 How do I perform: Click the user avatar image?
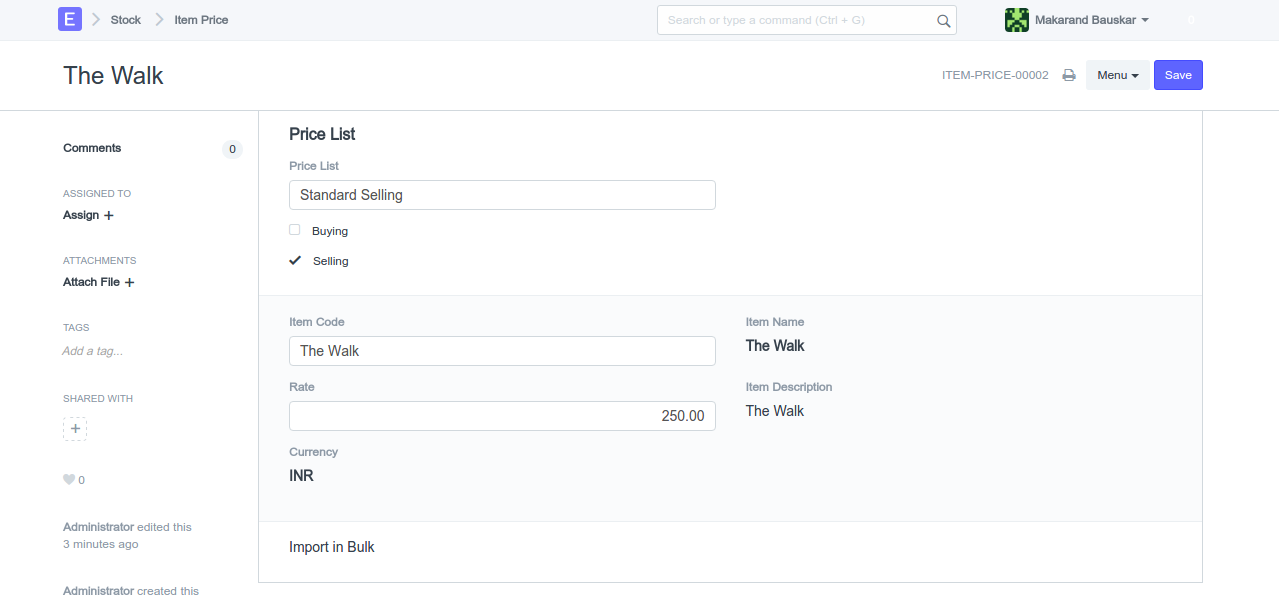click(1016, 20)
